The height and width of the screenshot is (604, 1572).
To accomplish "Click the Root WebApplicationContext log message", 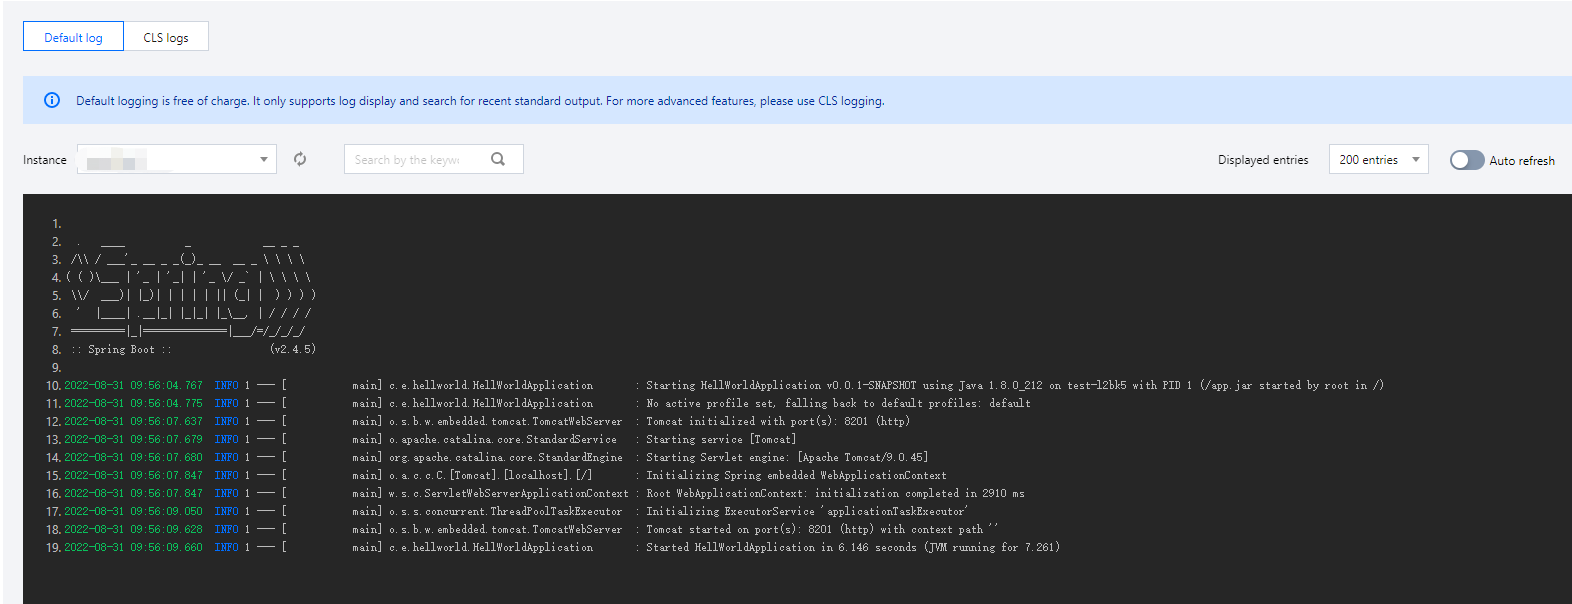I will 835,493.
